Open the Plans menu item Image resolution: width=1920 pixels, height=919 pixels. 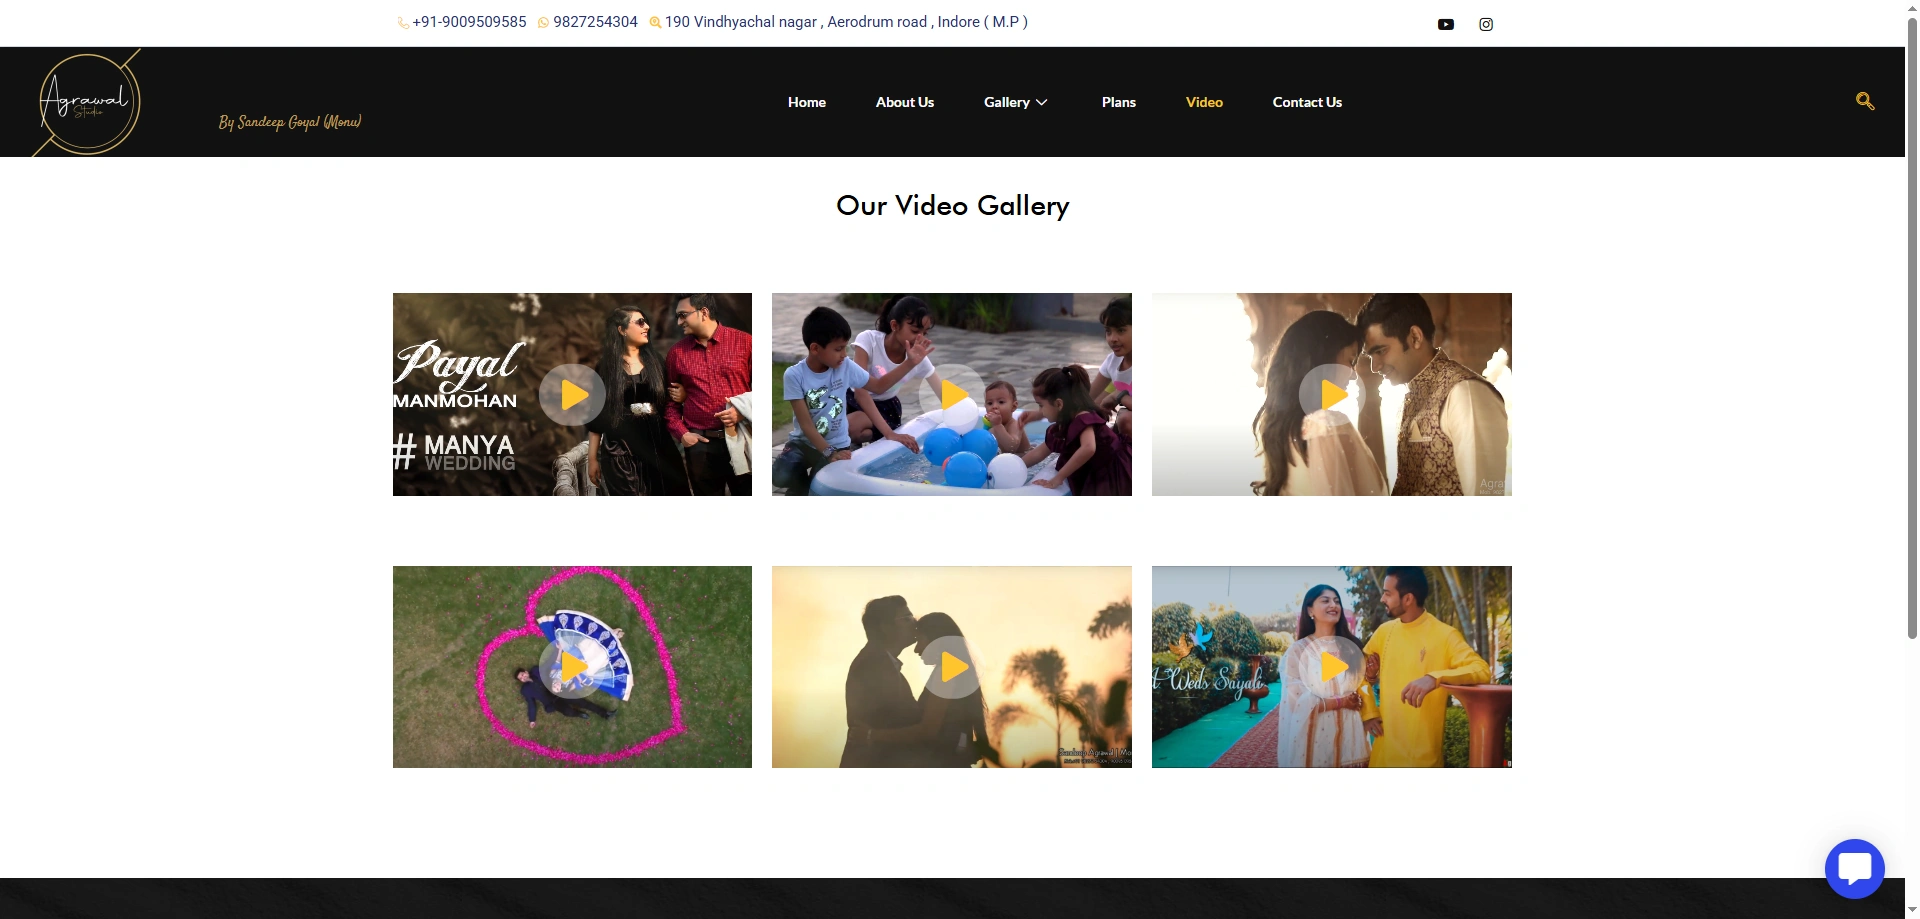click(1119, 102)
